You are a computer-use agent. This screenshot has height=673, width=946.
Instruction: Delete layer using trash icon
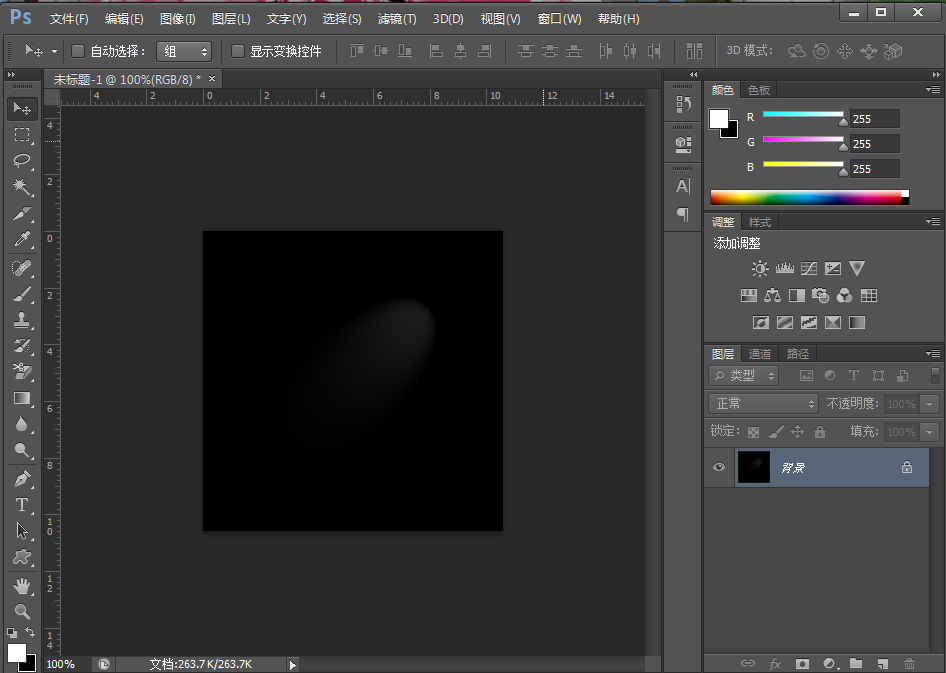909,663
